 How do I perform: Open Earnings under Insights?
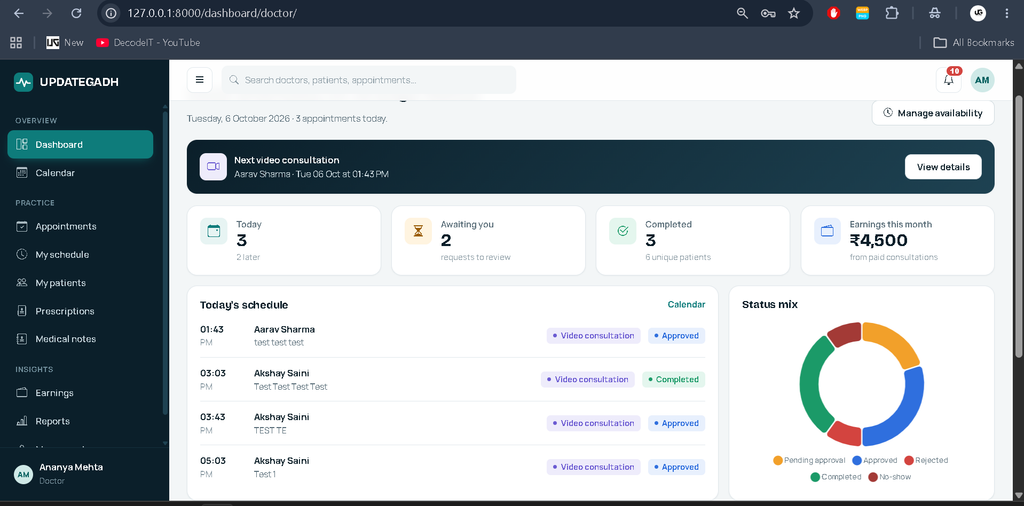tap(80, 393)
